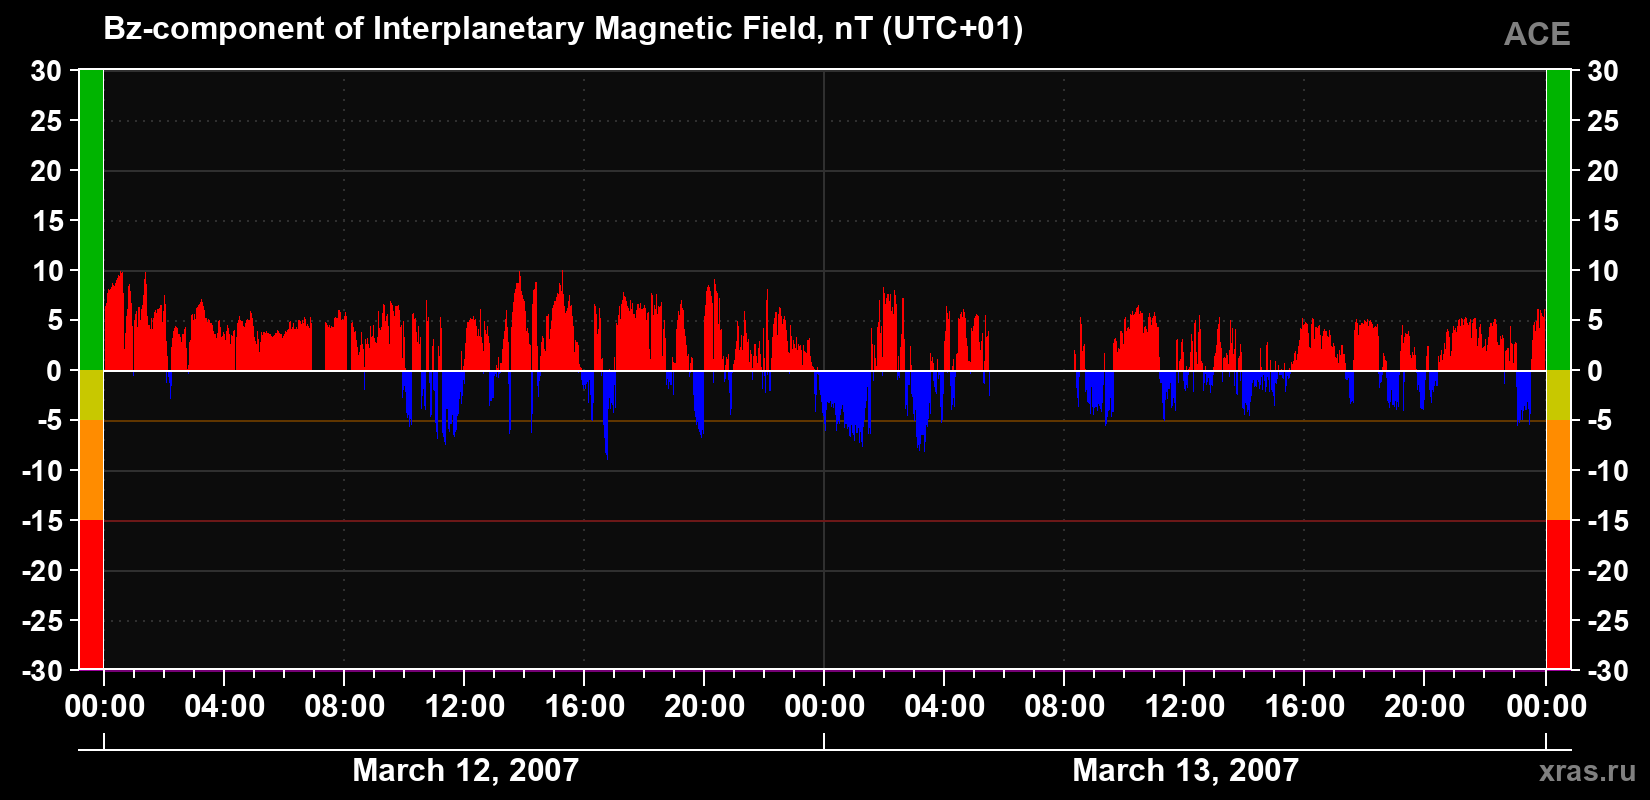Click the green band beside the left axis
The height and width of the screenshot is (800, 1650).
coord(91,220)
